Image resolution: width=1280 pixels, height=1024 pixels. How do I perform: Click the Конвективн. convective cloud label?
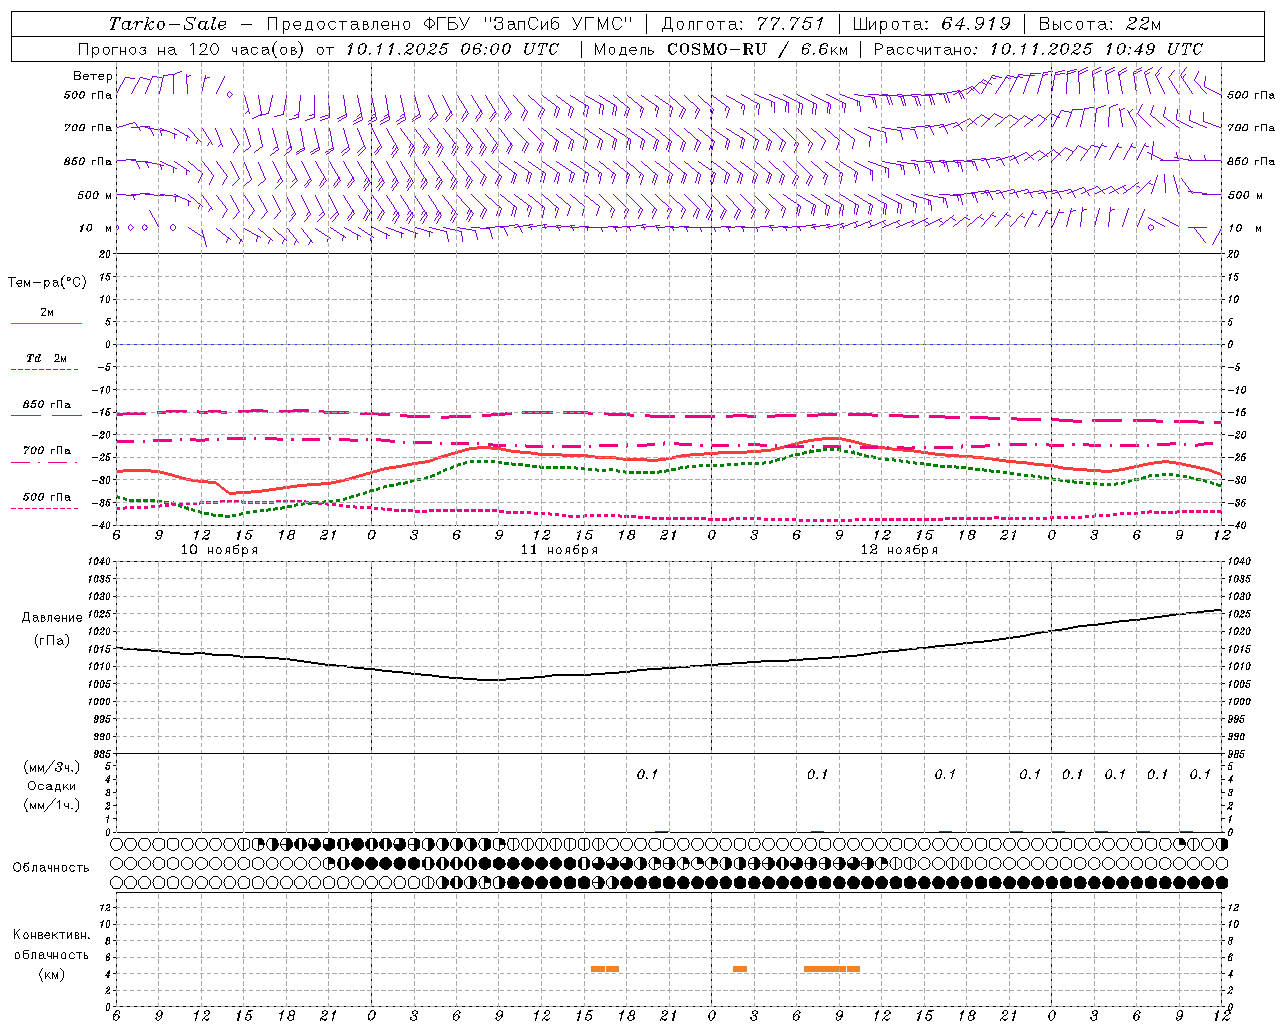[51, 935]
